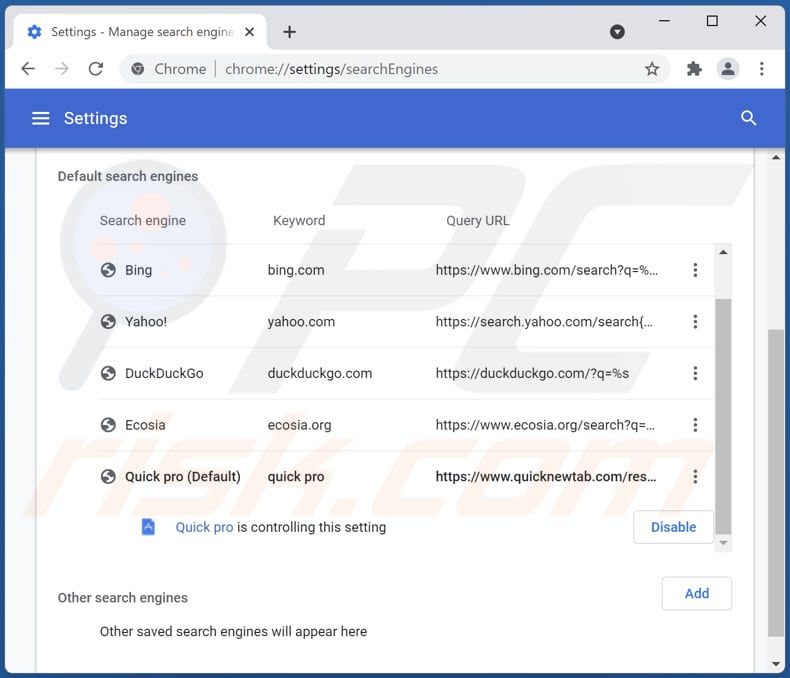790x678 pixels.
Task: Go back using the browser back arrow
Action: 28,69
